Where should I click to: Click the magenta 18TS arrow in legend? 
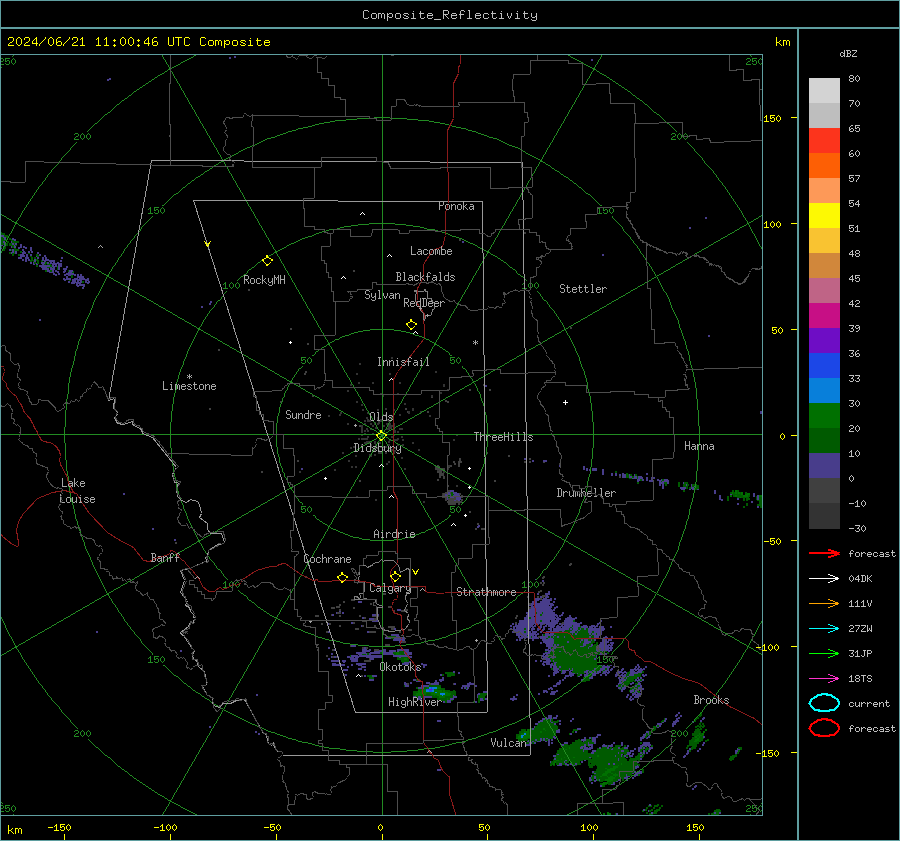[824, 679]
